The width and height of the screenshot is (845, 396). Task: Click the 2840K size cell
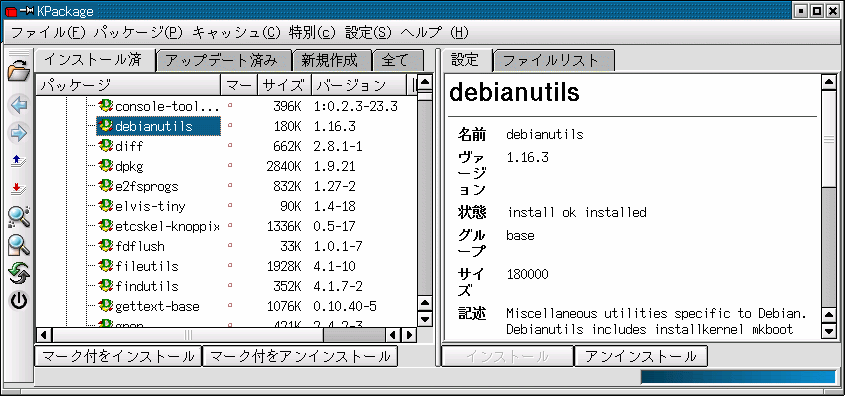click(x=283, y=166)
